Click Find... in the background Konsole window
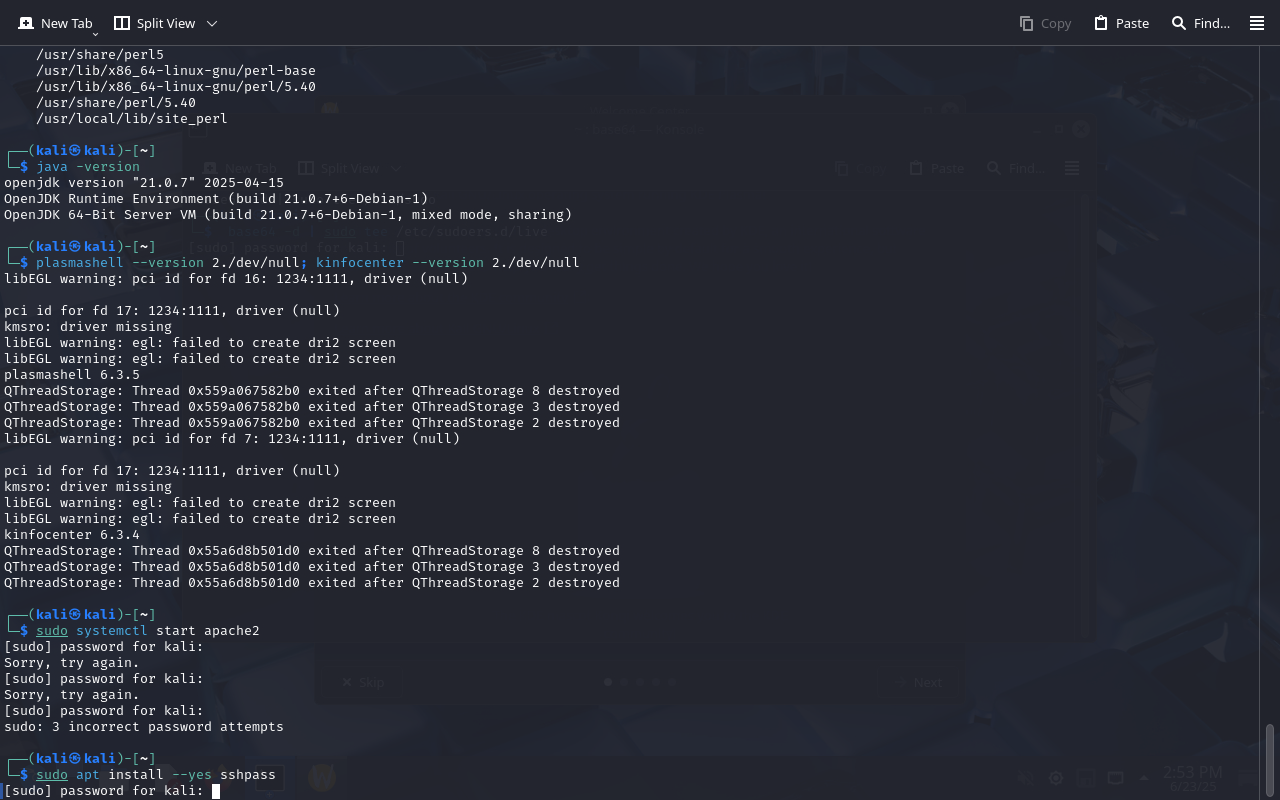Image resolution: width=1280 pixels, height=800 pixels. 1016,169
